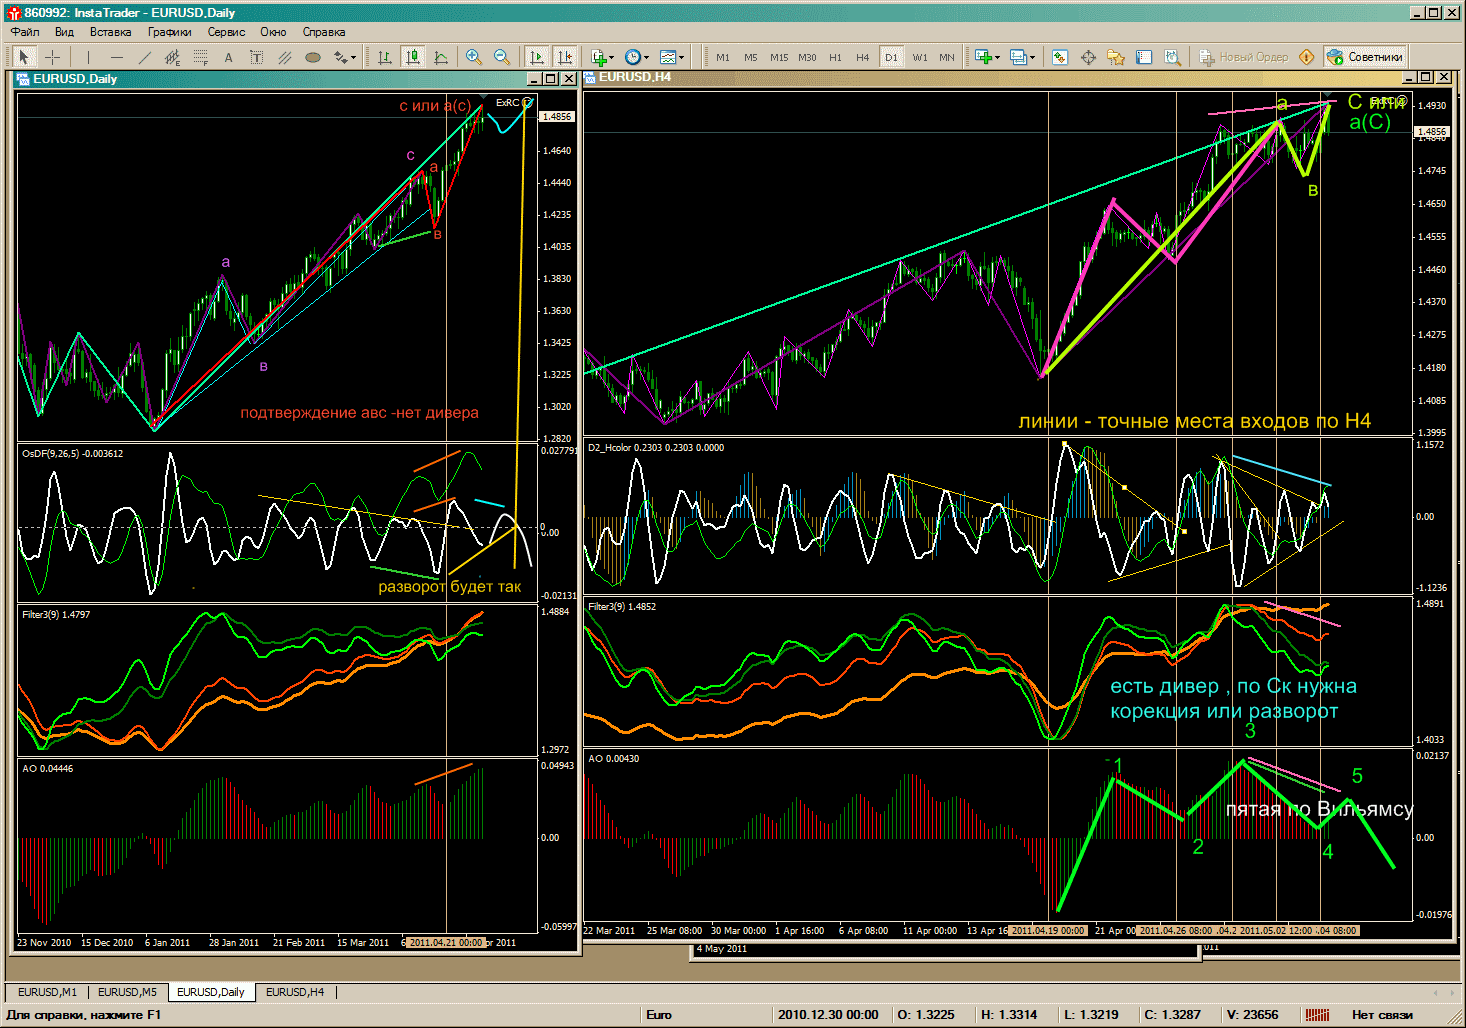This screenshot has height=1028, width=1466.
Task: Zoom out of the chart
Action: click(502, 57)
